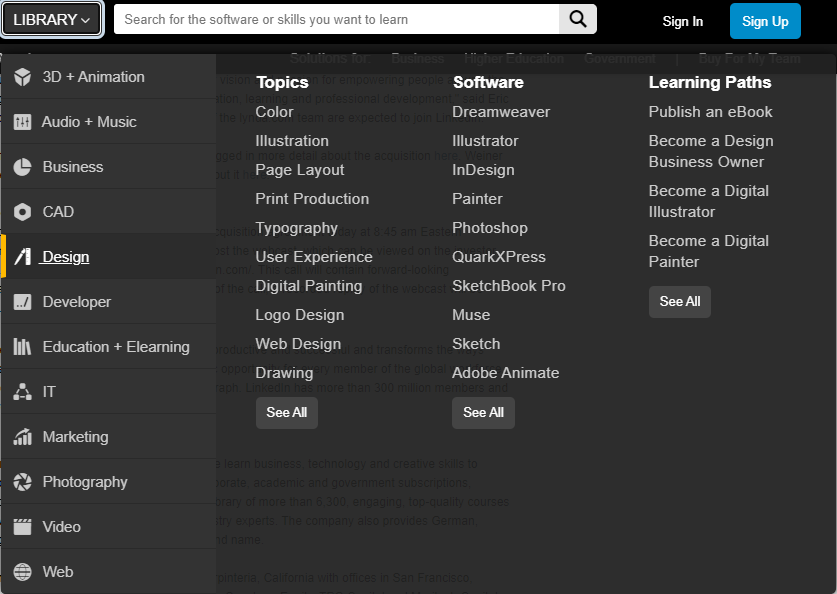Click See All under Learning Paths
837x594 pixels.
[x=680, y=302]
